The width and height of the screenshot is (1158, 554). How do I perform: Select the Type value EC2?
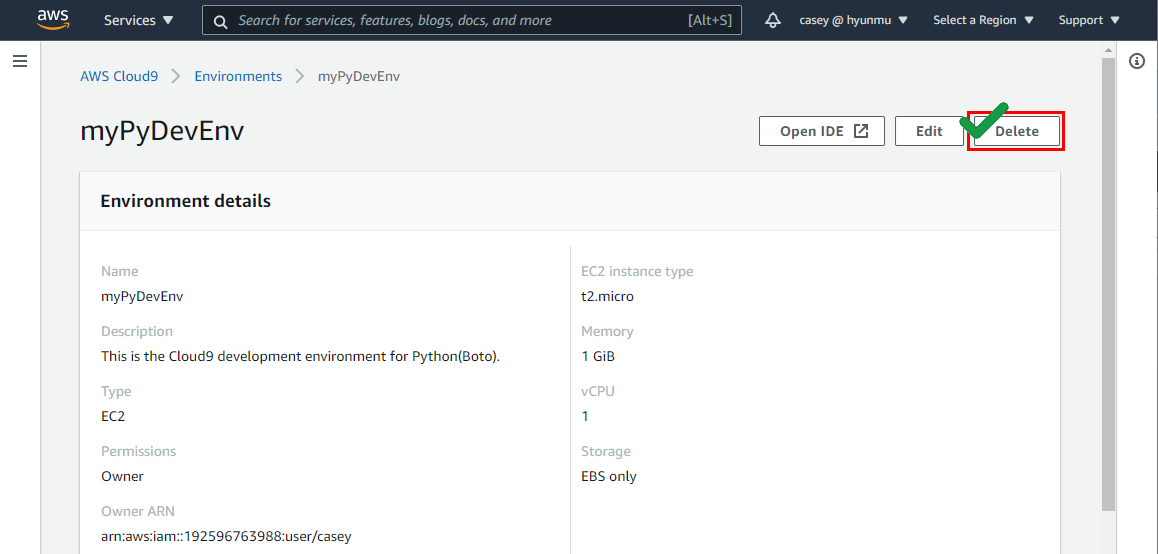[113, 416]
